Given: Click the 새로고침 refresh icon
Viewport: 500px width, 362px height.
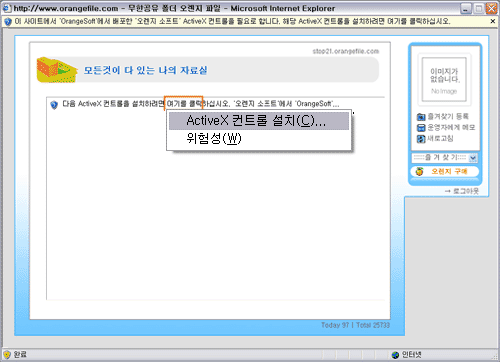Looking at the screenshot, I should [421, 139].
